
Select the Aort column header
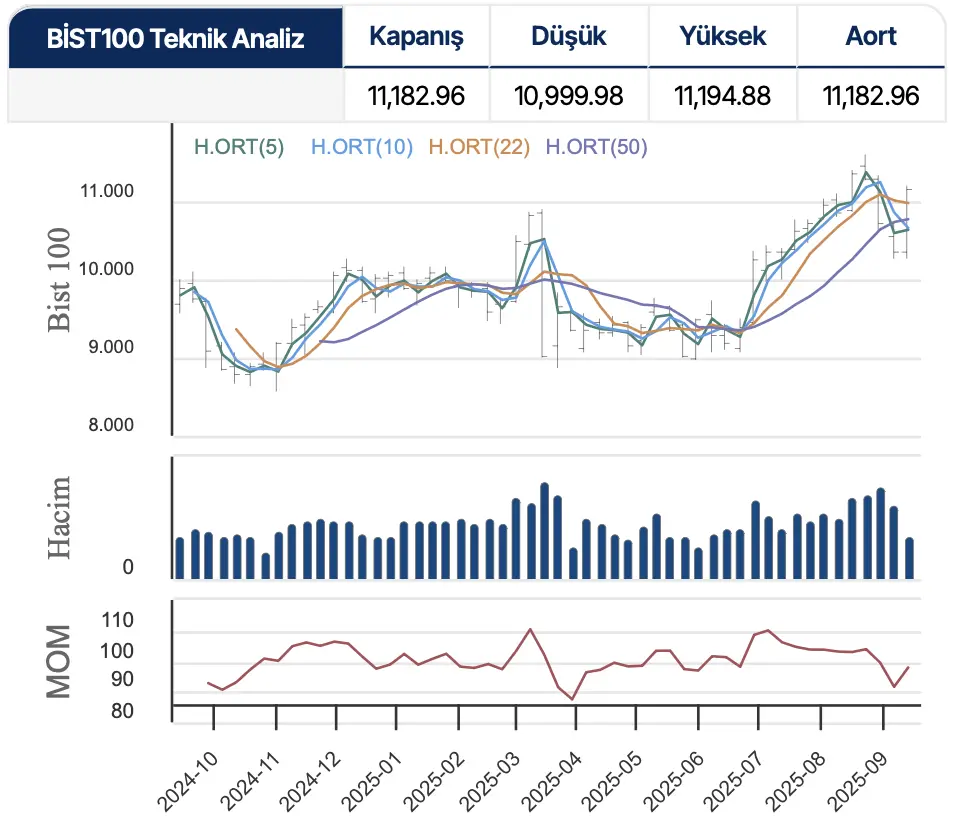871,36
